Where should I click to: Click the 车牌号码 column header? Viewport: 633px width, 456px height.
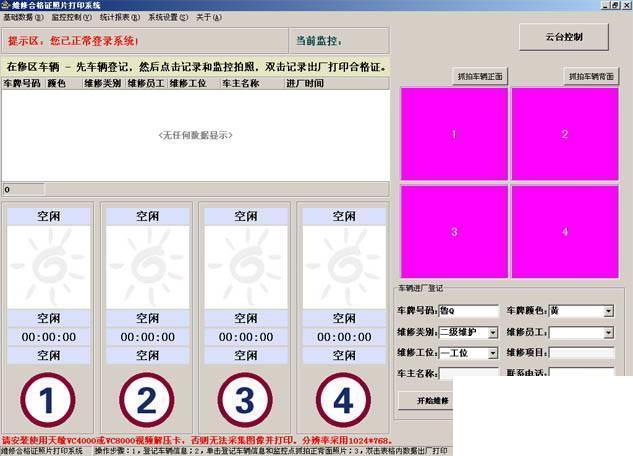(x=23, y=84)
